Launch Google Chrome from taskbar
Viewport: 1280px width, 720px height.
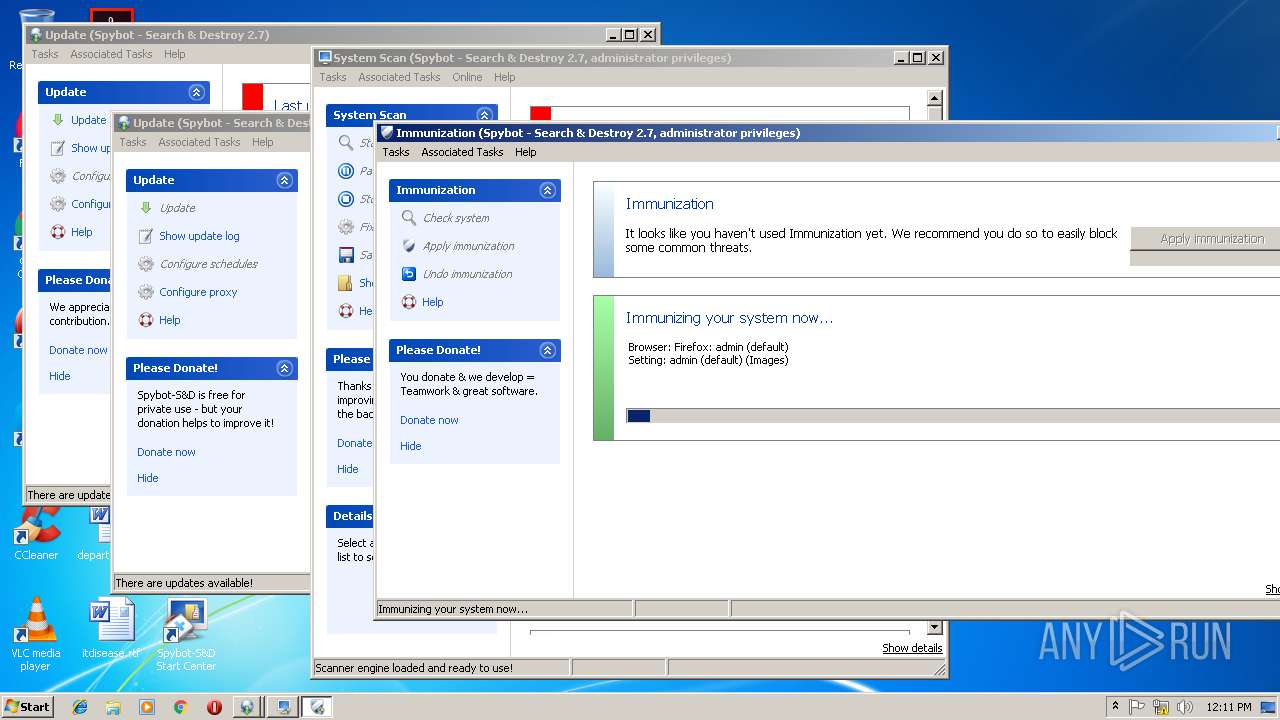point(180,707)
